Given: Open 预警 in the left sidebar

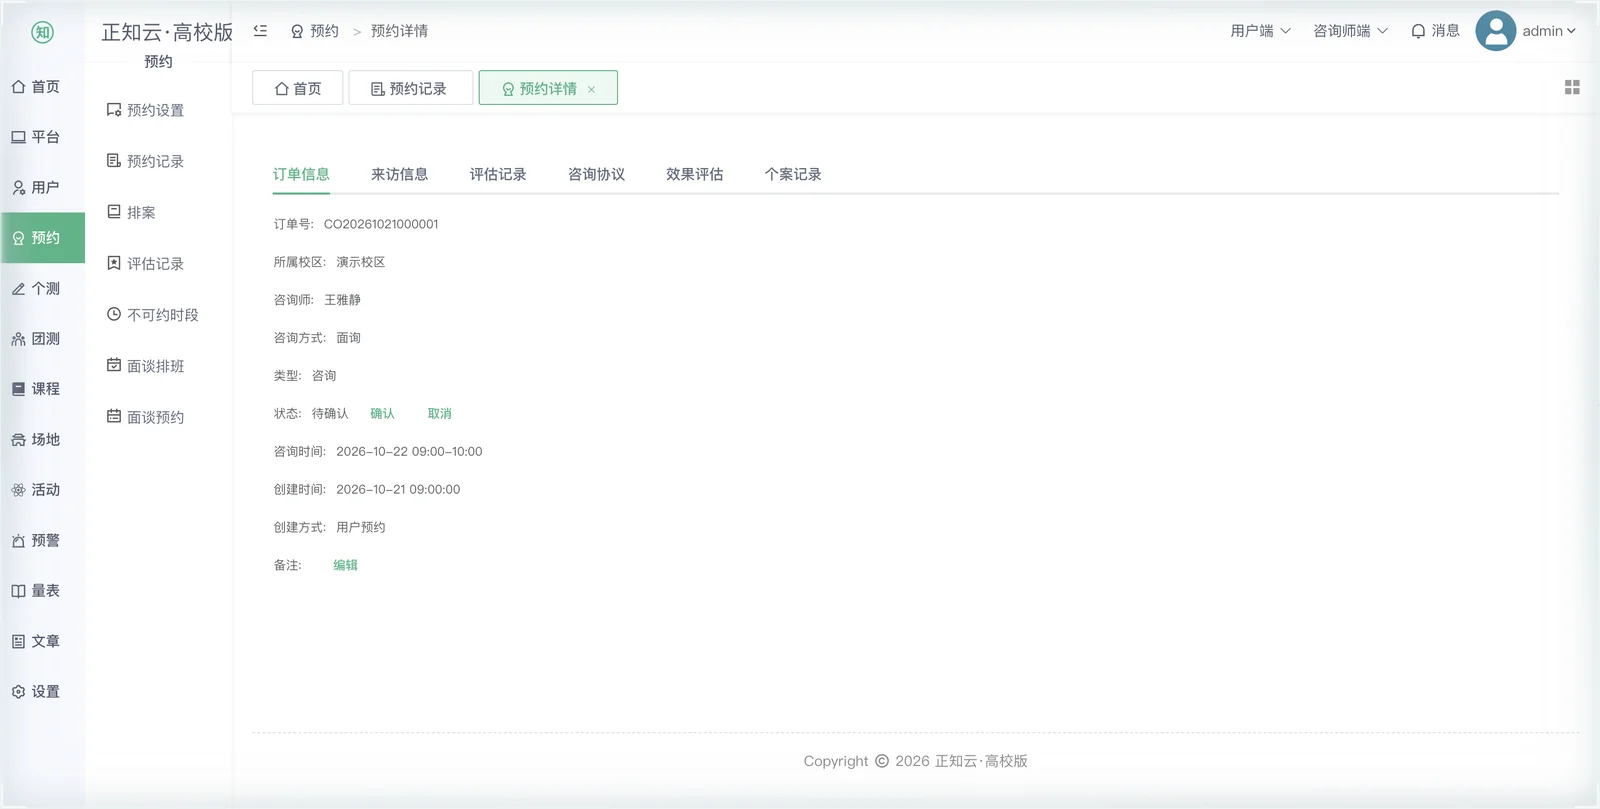Looking at the screenshot, I should click(36, 540).
